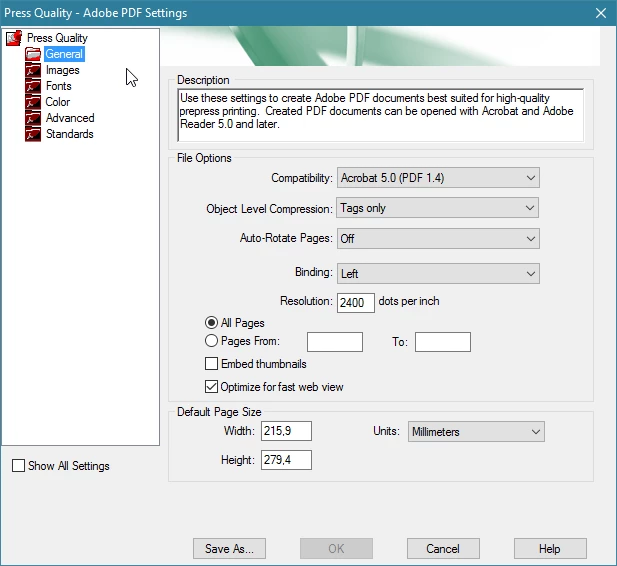The height and width of the screenshot is (566, 617).
Task: Click the Resolution input field
Action: (x=356, y=303)
